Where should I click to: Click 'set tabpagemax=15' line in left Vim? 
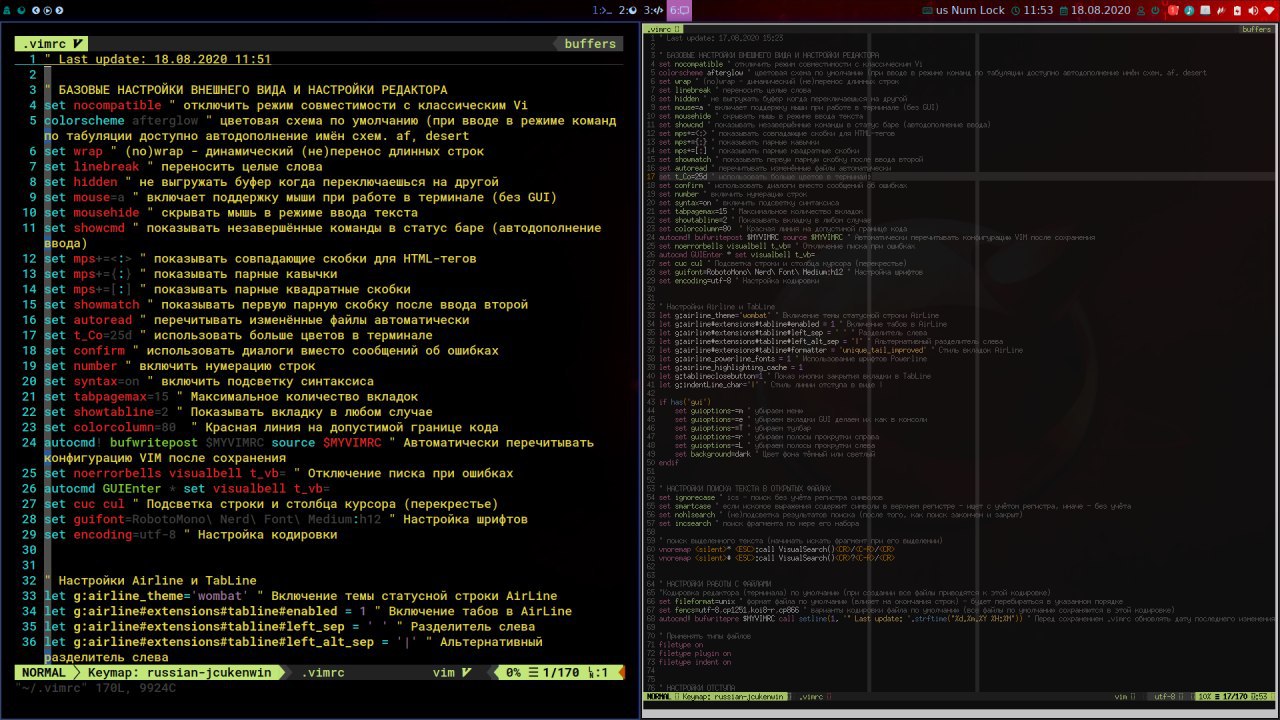coord(231,396)
